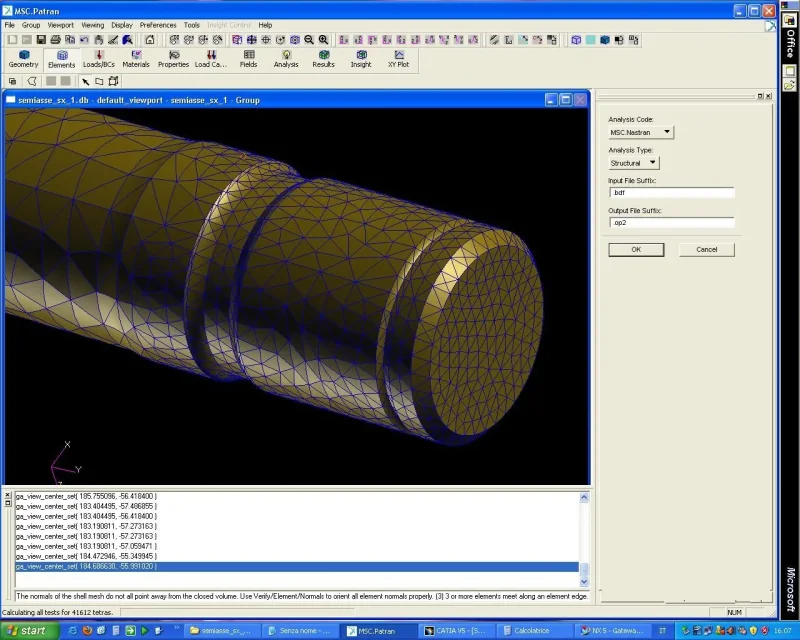The image size is (800, 640).
Task: Select the arrow pick cursor tool
Action: [x=85, y=81]
